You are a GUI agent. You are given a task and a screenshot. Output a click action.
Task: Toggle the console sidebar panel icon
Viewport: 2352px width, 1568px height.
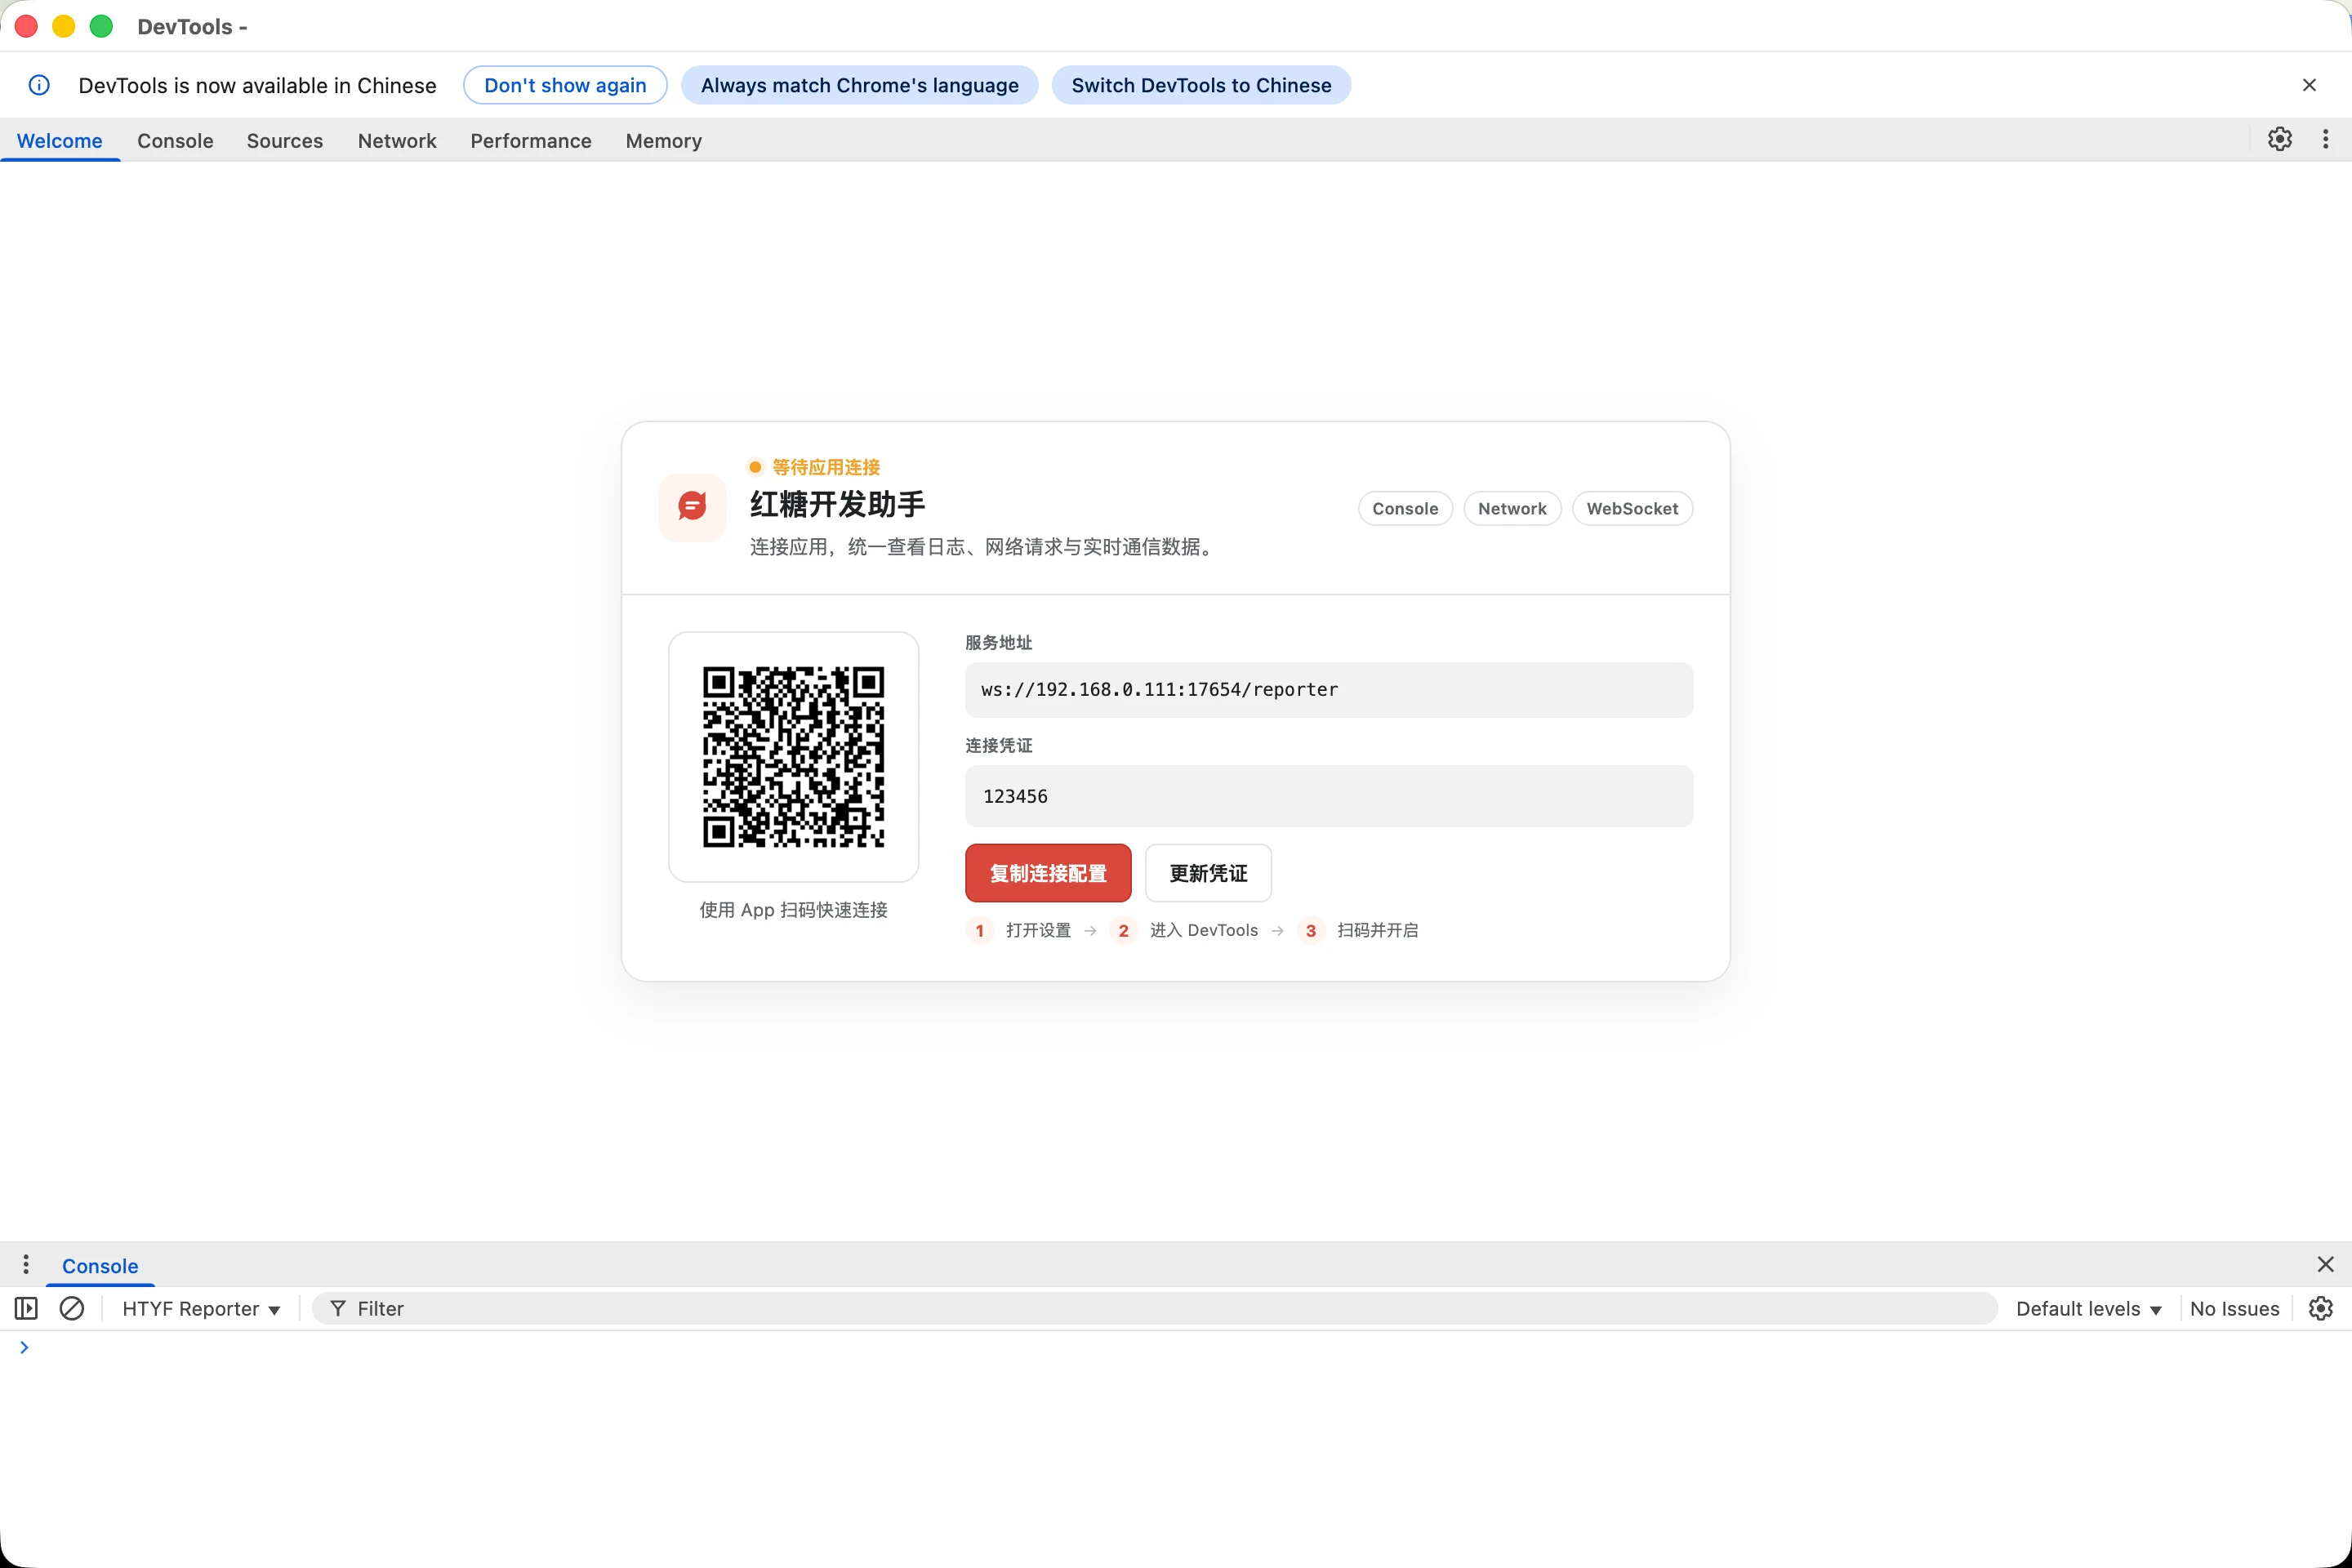(26, 1308)
